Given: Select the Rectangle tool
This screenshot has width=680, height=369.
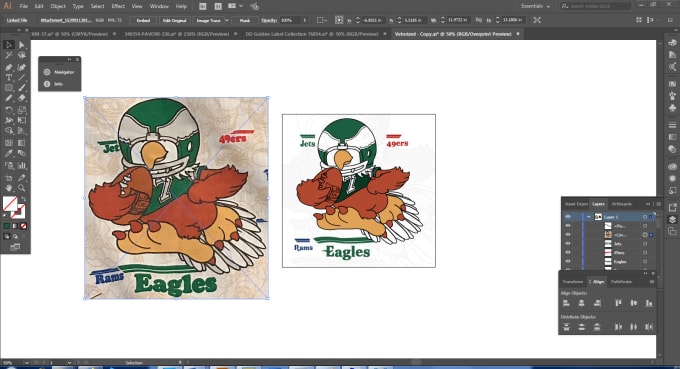Looking at the screenshot, I should pyautogui.click(x=8, y=88).
